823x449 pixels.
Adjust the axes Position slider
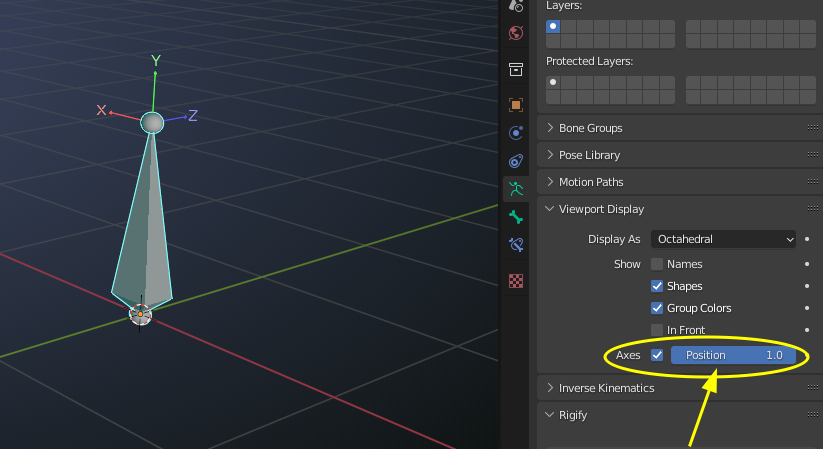(733, 356)
